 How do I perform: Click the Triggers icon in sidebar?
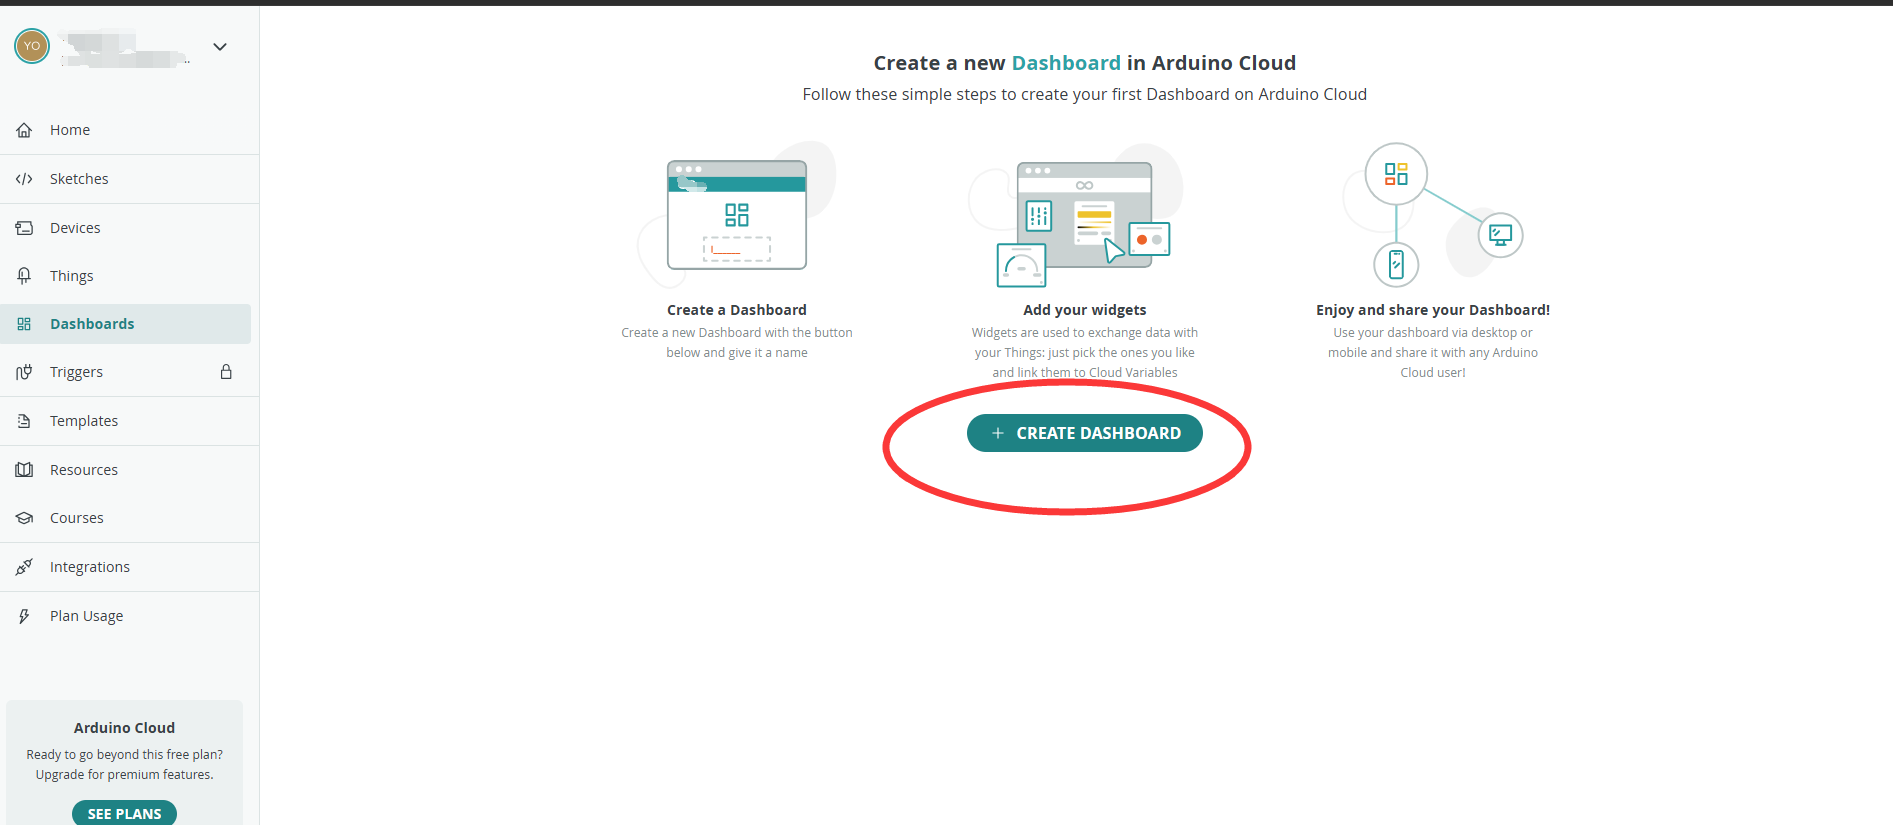click(x=24, y=372)
